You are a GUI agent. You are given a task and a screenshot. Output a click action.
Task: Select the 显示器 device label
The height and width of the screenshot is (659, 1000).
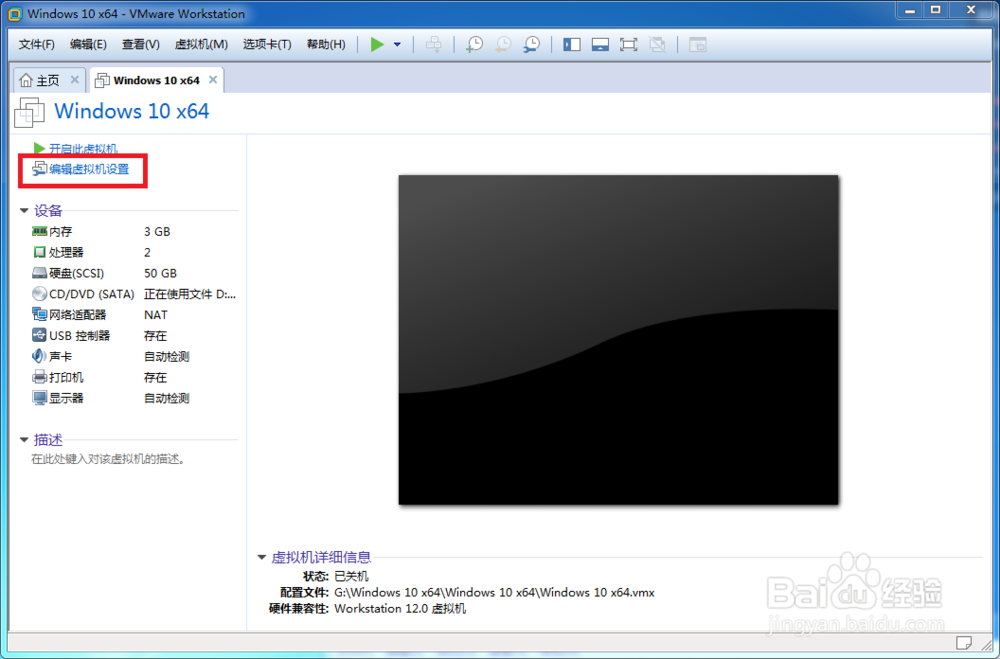(x=66, y=398)
